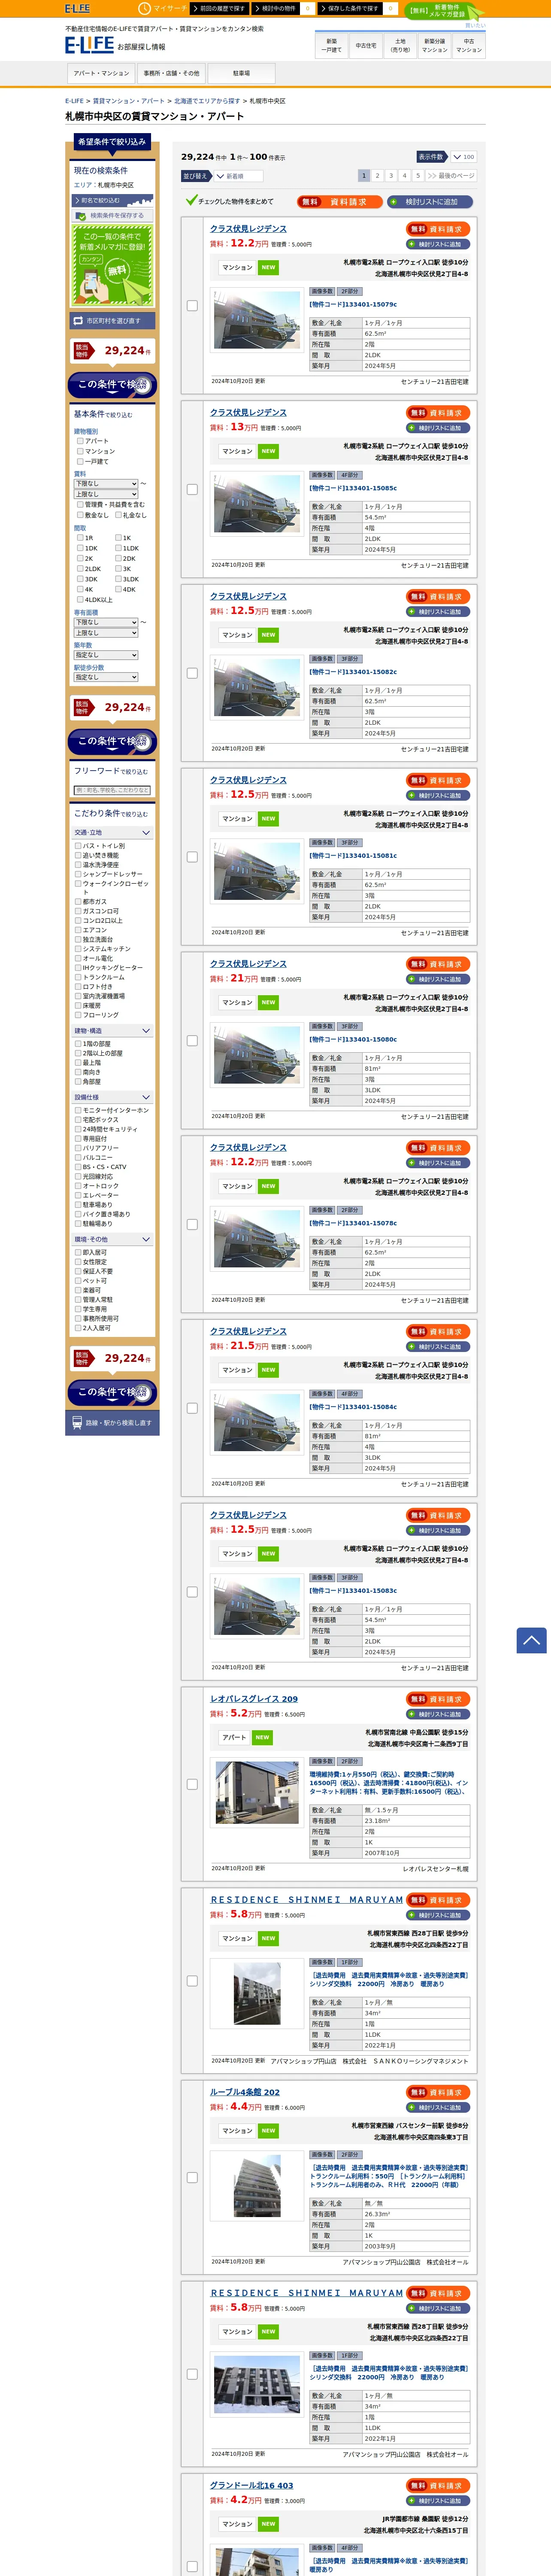Check the 2LDK layout checkbox
This screenshot has height=2576, width=551.
80,568
